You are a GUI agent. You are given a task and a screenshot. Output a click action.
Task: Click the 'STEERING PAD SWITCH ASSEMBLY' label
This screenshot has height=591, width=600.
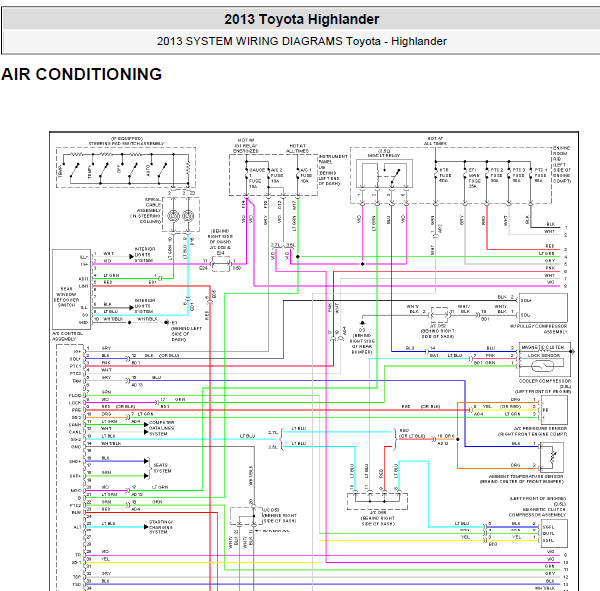coord(126,144)
